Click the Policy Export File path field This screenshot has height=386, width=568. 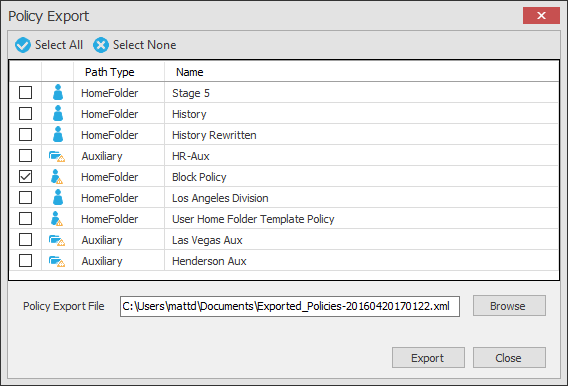tap(290, 306)
